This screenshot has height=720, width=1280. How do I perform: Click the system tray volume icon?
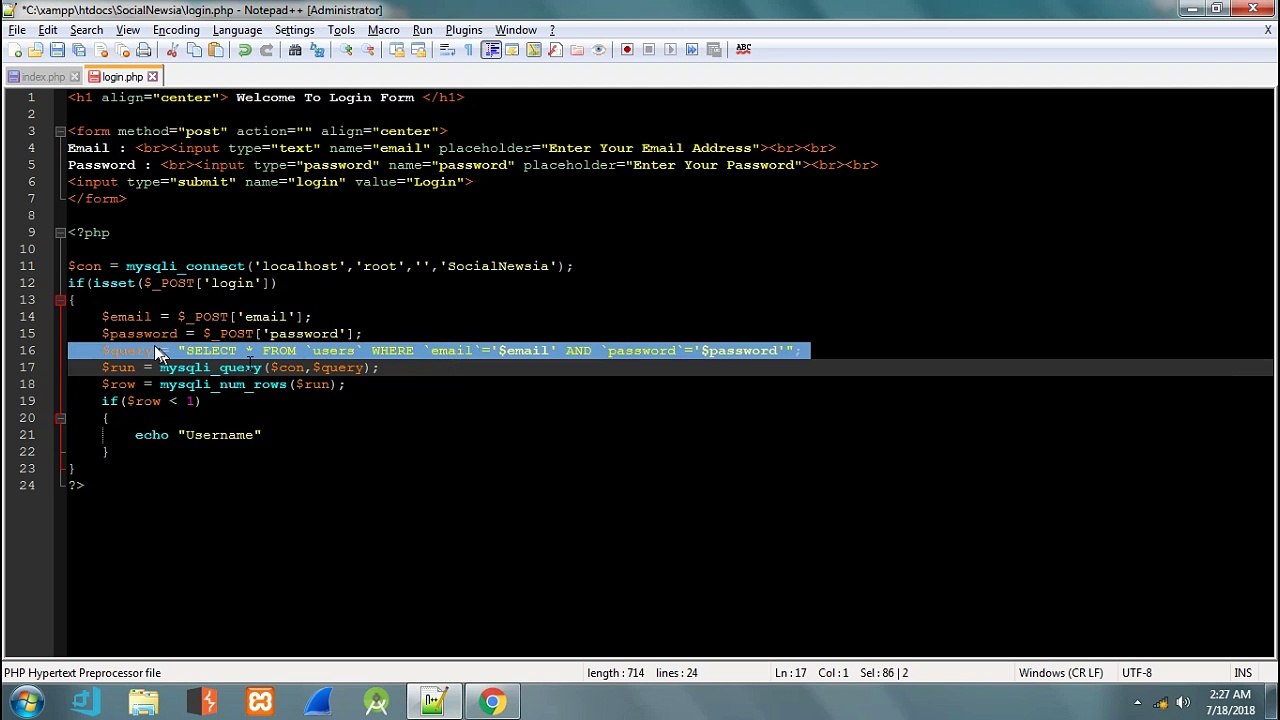click(1183, 702)
